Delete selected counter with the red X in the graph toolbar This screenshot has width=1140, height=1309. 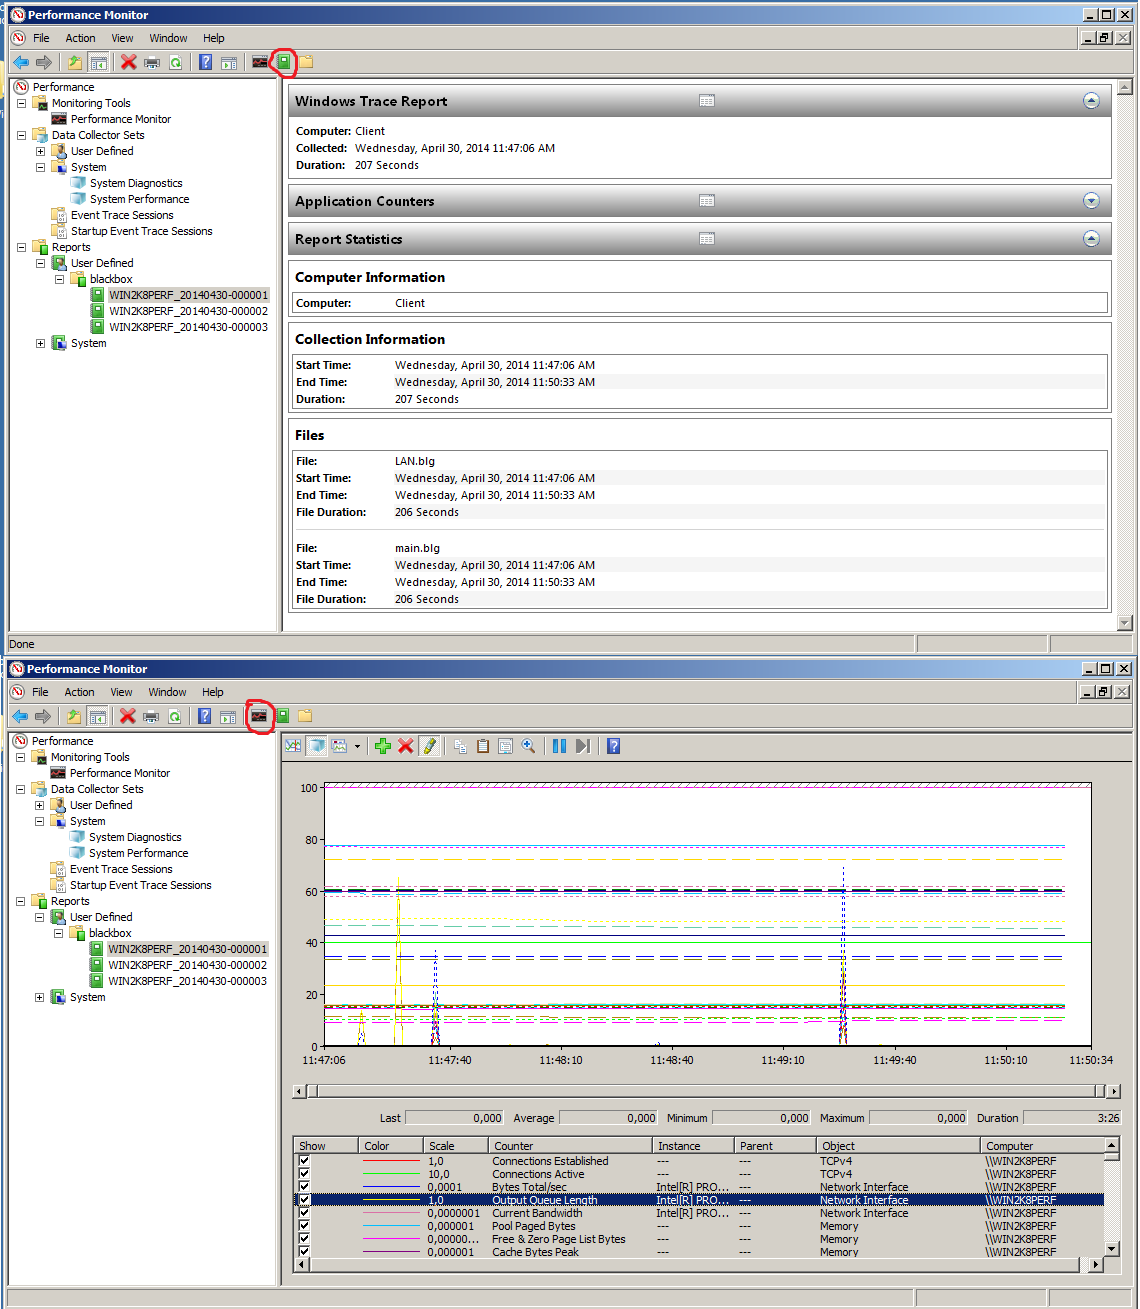tap(405, 746)
